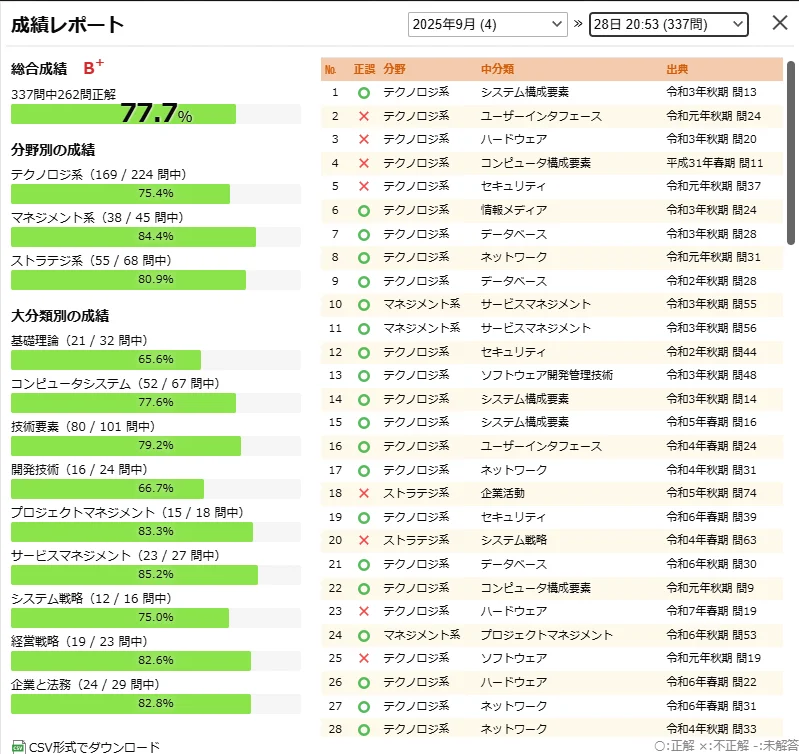799x754 pixels.
Task: Select 企業活動 category in row 18
Action: click(x=502, y=493)
